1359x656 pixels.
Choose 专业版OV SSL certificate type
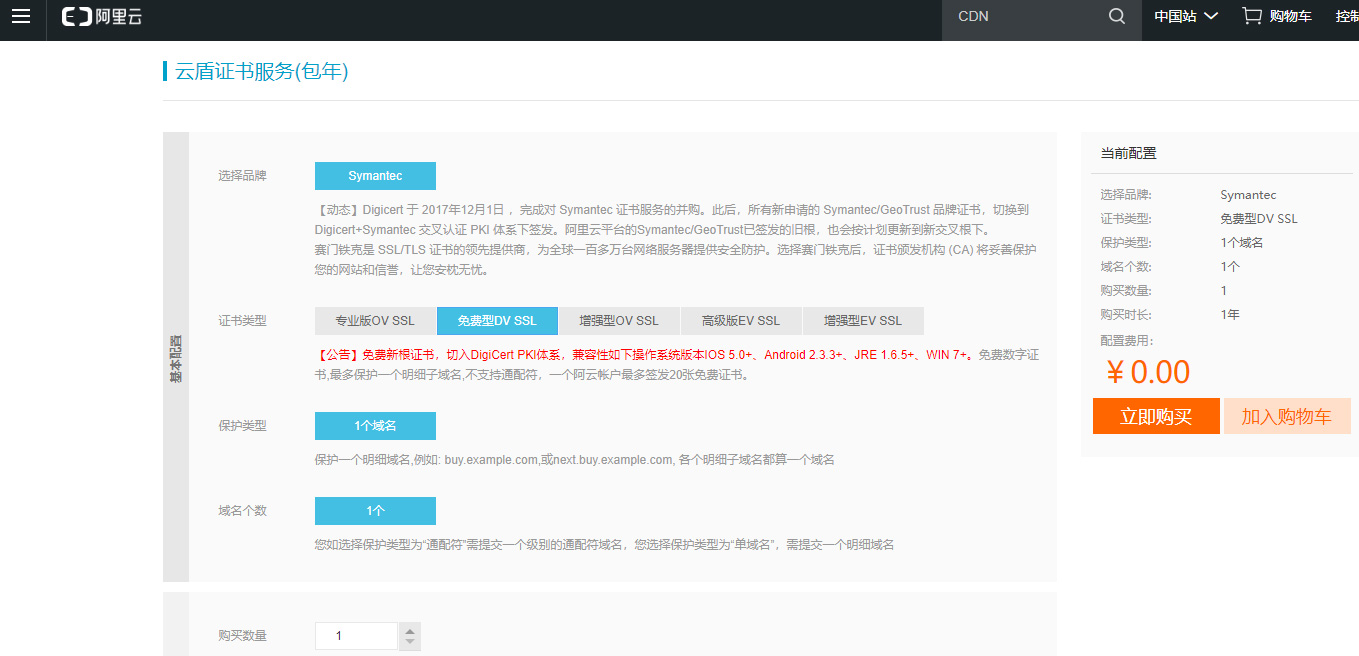pos(375,321)
